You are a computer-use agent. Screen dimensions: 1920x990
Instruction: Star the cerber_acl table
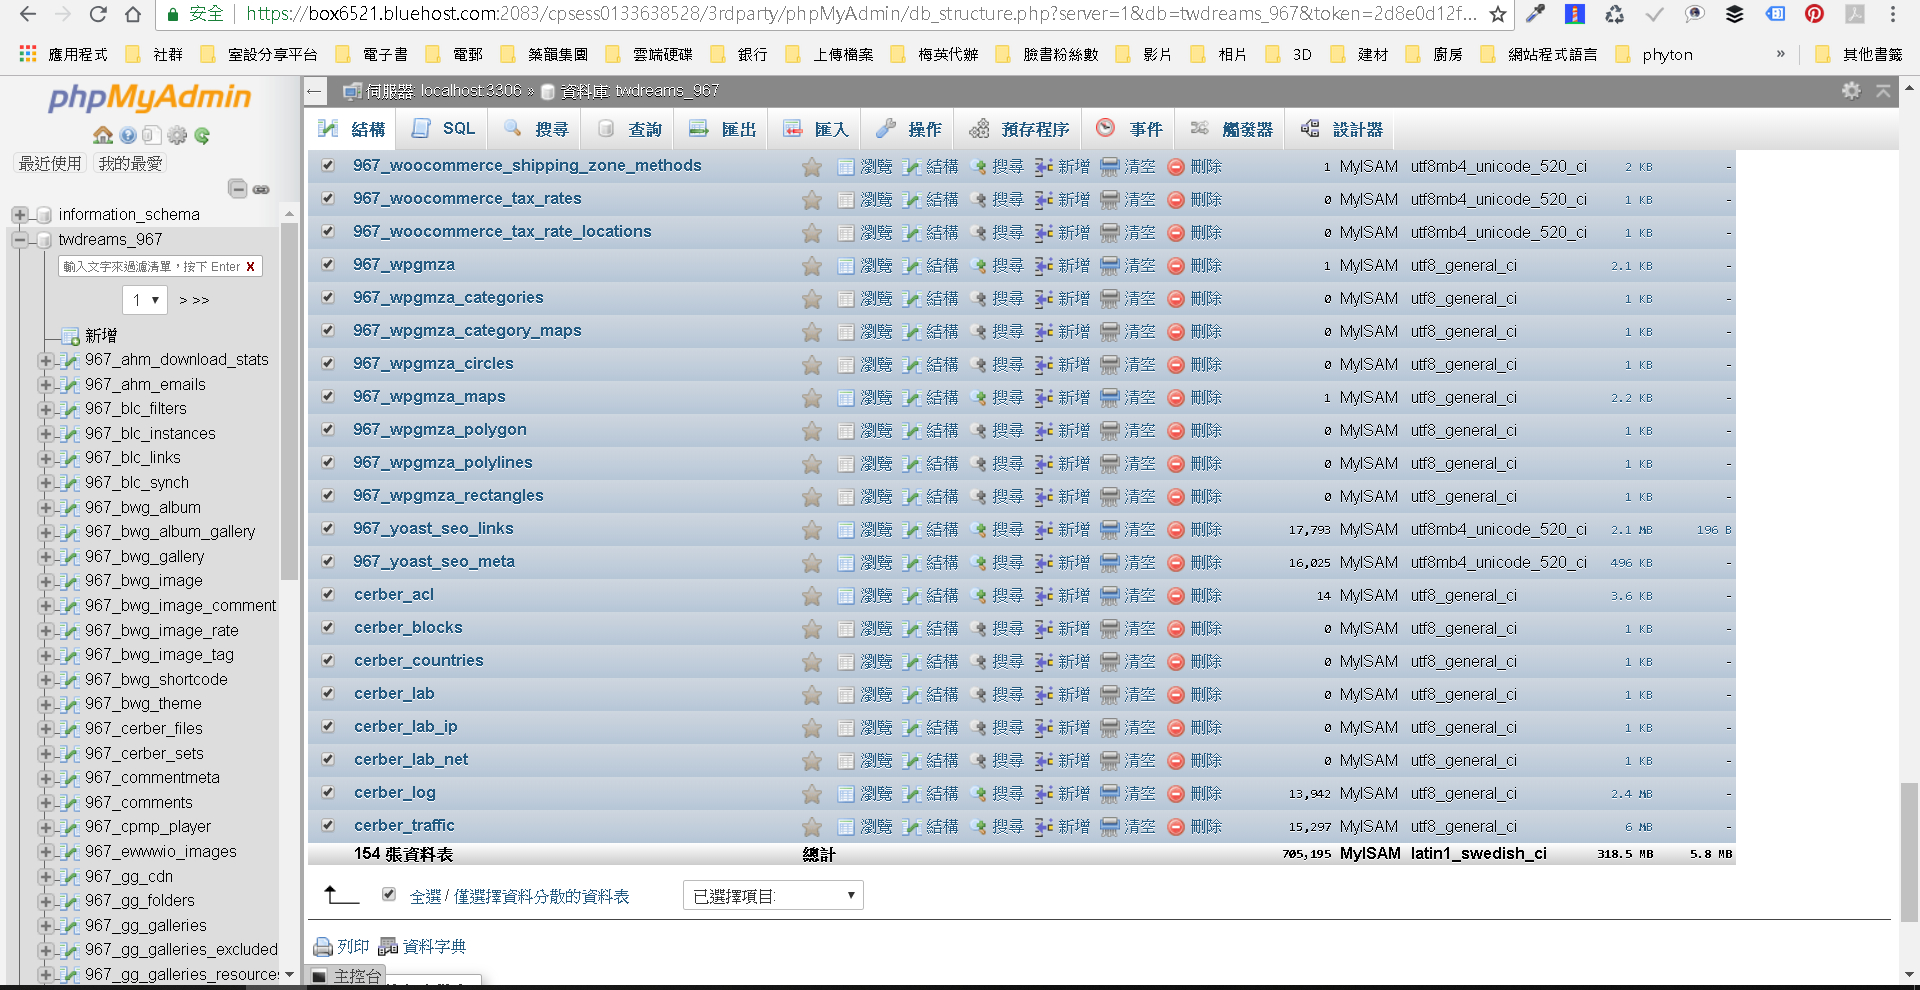(812, 596)
